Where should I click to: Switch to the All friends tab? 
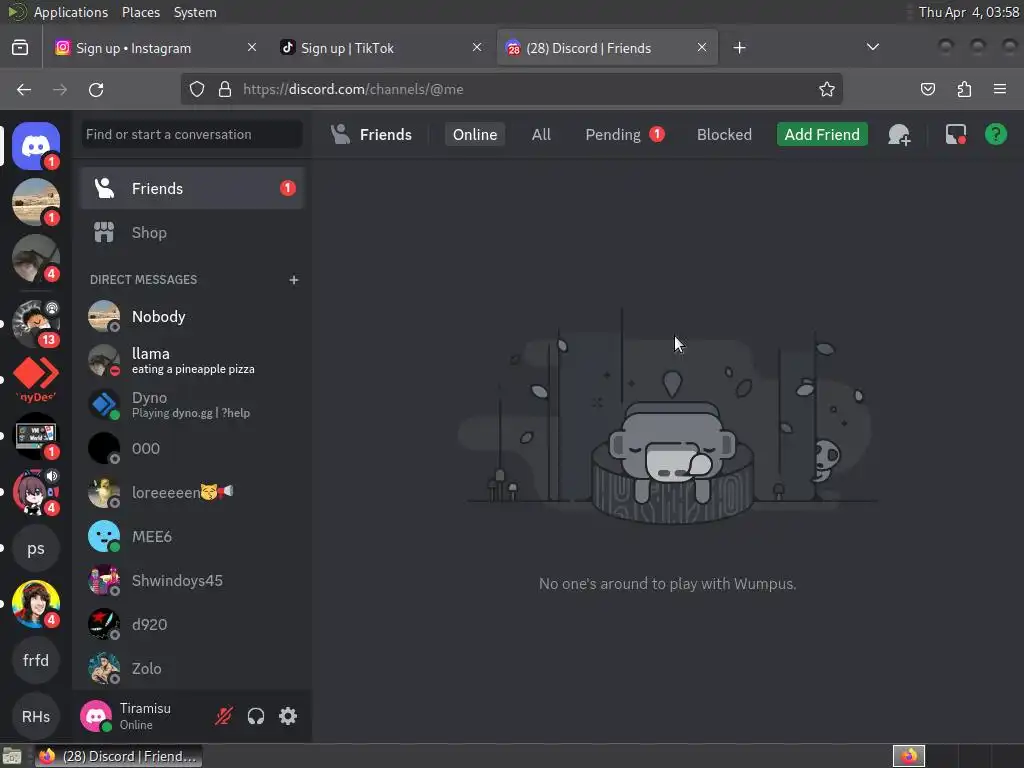click(x=541, y=135)
